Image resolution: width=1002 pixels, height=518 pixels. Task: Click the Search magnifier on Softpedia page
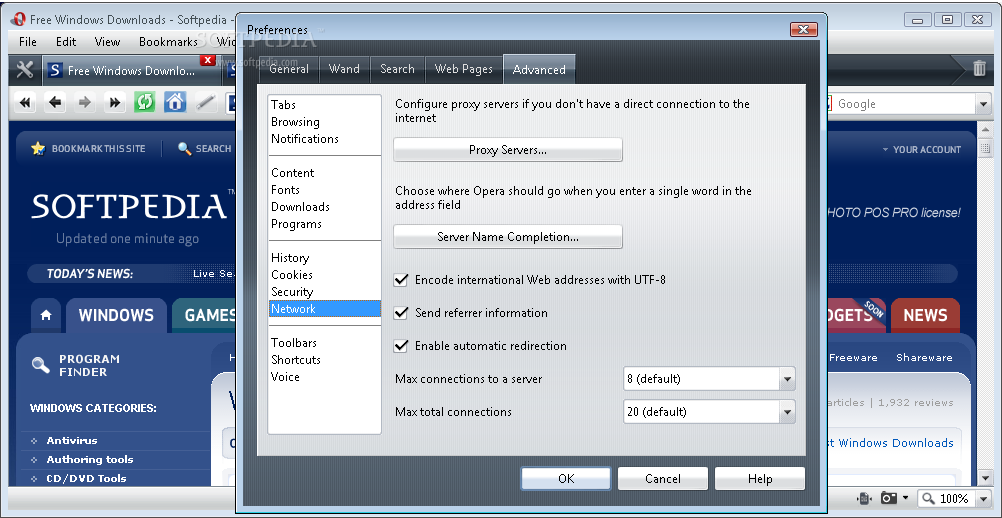[185, 149]
